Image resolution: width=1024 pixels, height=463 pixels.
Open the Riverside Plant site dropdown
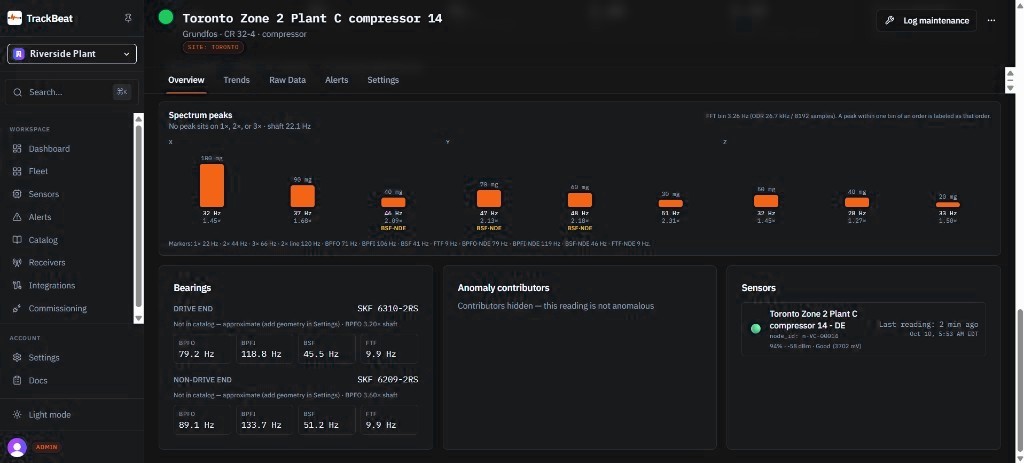72,54
